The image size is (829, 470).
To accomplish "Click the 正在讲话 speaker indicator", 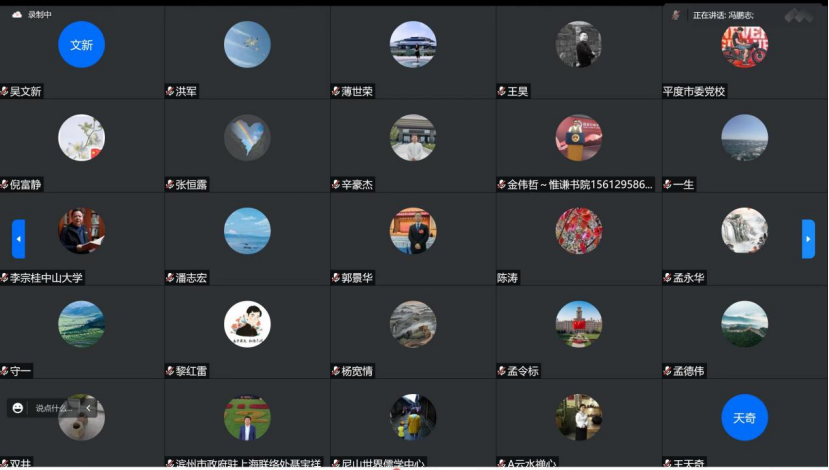I will [723, 15].
